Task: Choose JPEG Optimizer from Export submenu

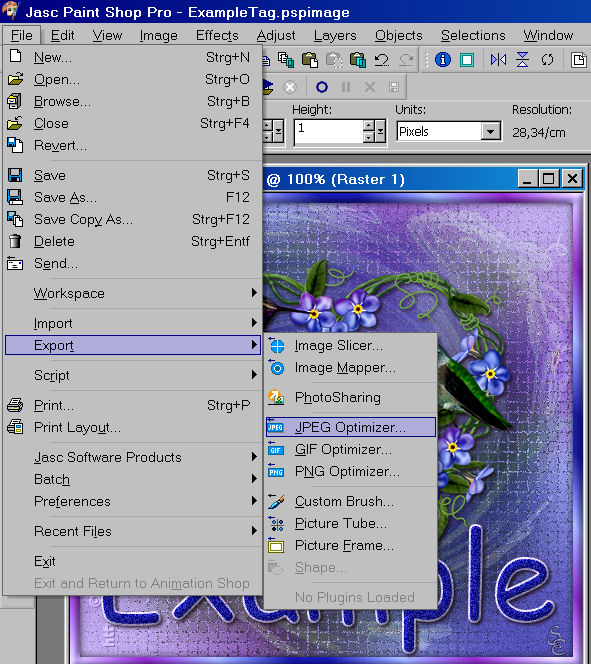Action: tap(351, 427)
